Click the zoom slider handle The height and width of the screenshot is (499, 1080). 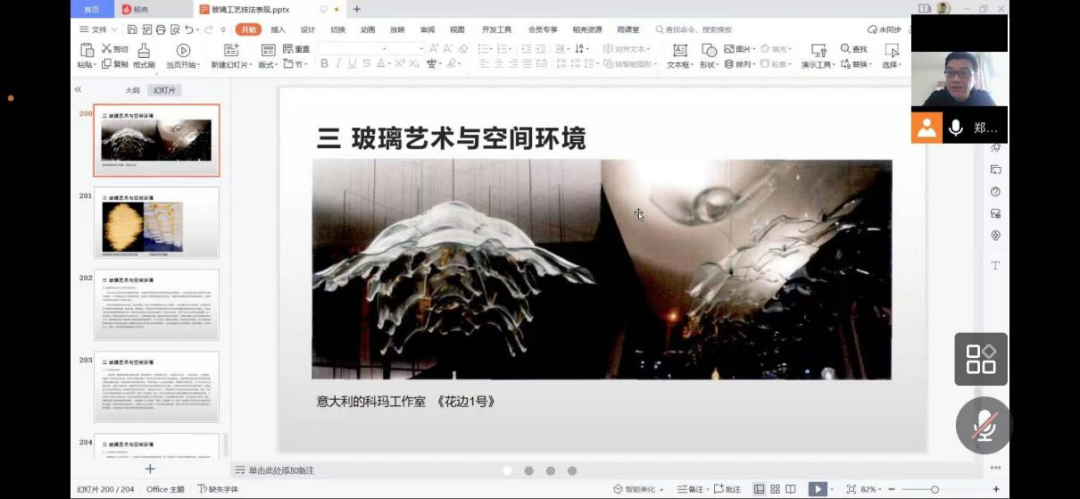[x=935, y=489]
